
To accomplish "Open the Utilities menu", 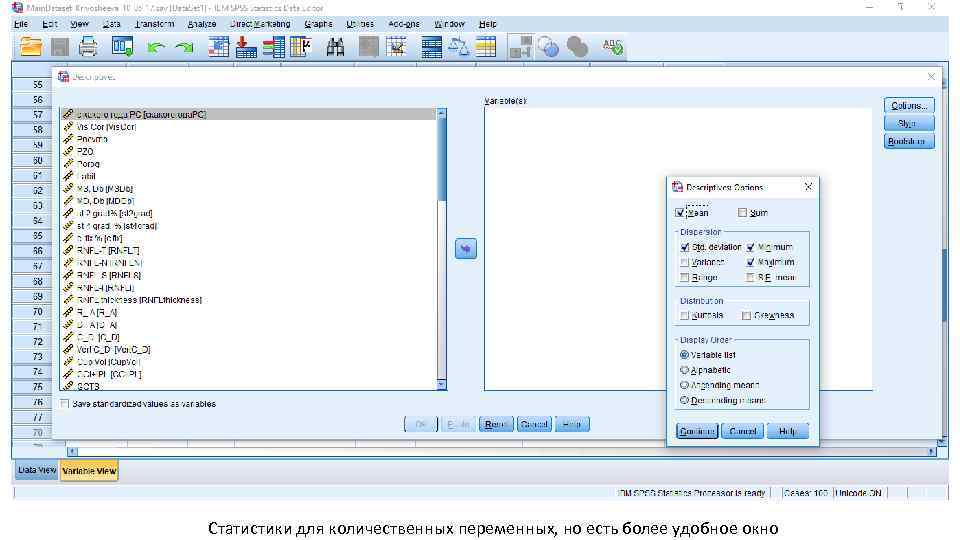I will point(359,24).
